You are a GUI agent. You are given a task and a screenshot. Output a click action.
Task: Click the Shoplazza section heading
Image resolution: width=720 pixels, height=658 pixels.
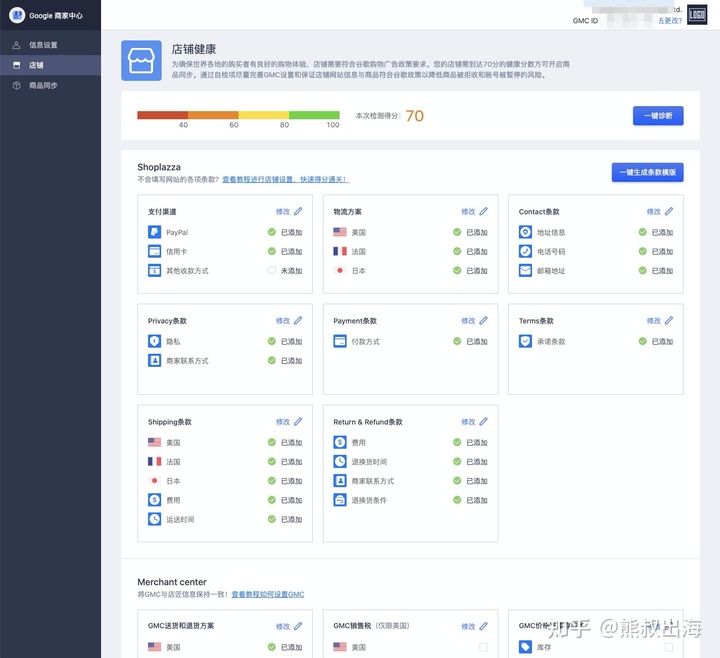(159, 167)
